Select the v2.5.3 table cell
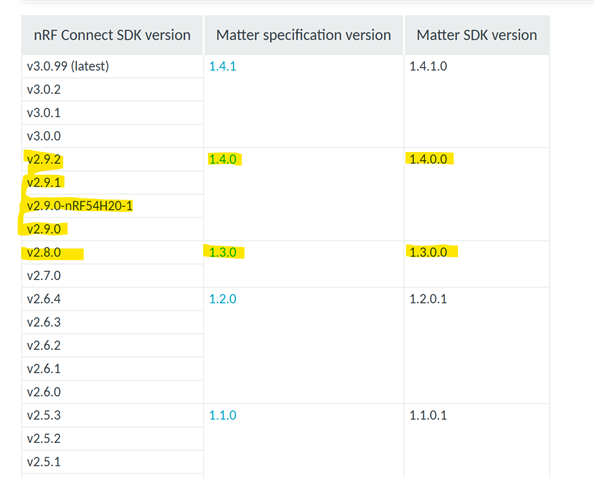This screenshot has width=595, height=479. point(112,415)
